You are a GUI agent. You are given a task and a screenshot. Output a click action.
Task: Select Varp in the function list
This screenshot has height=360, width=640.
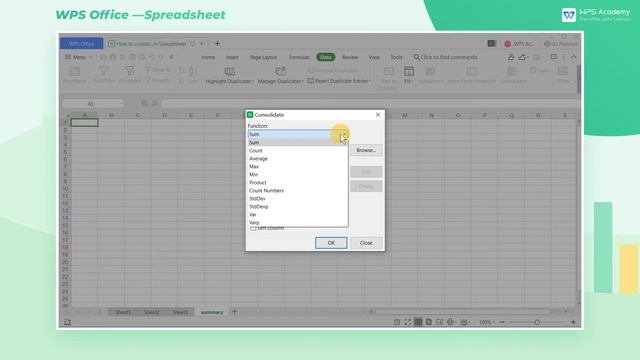[298, 222]
